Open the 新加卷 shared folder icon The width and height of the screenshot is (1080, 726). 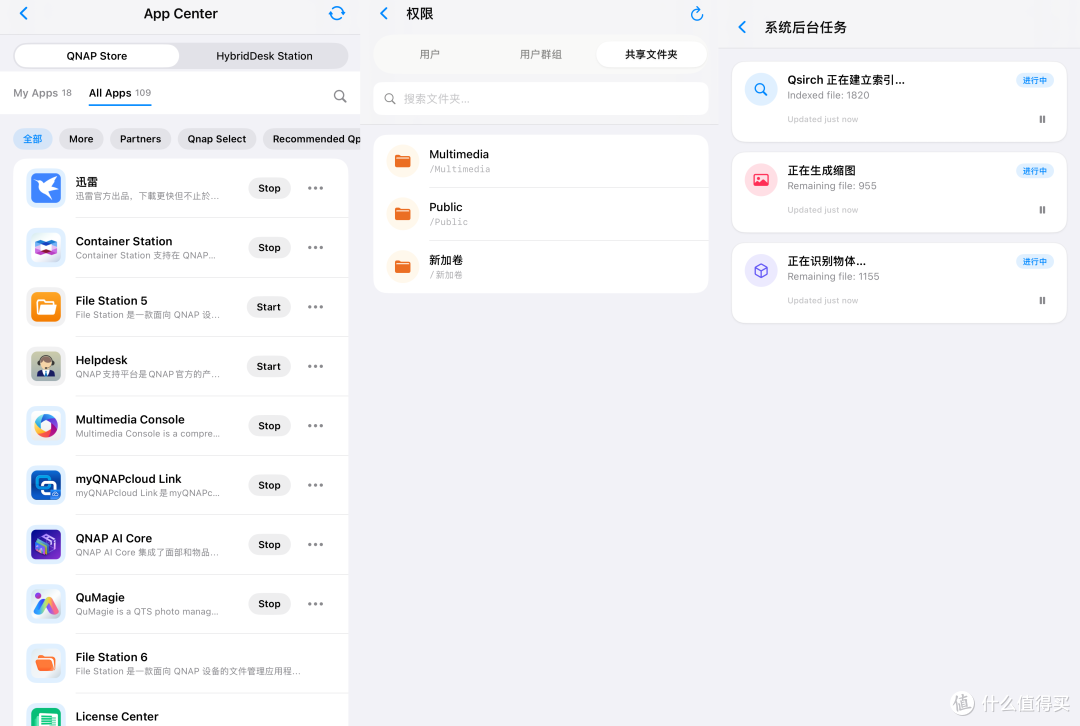point(403,267)
